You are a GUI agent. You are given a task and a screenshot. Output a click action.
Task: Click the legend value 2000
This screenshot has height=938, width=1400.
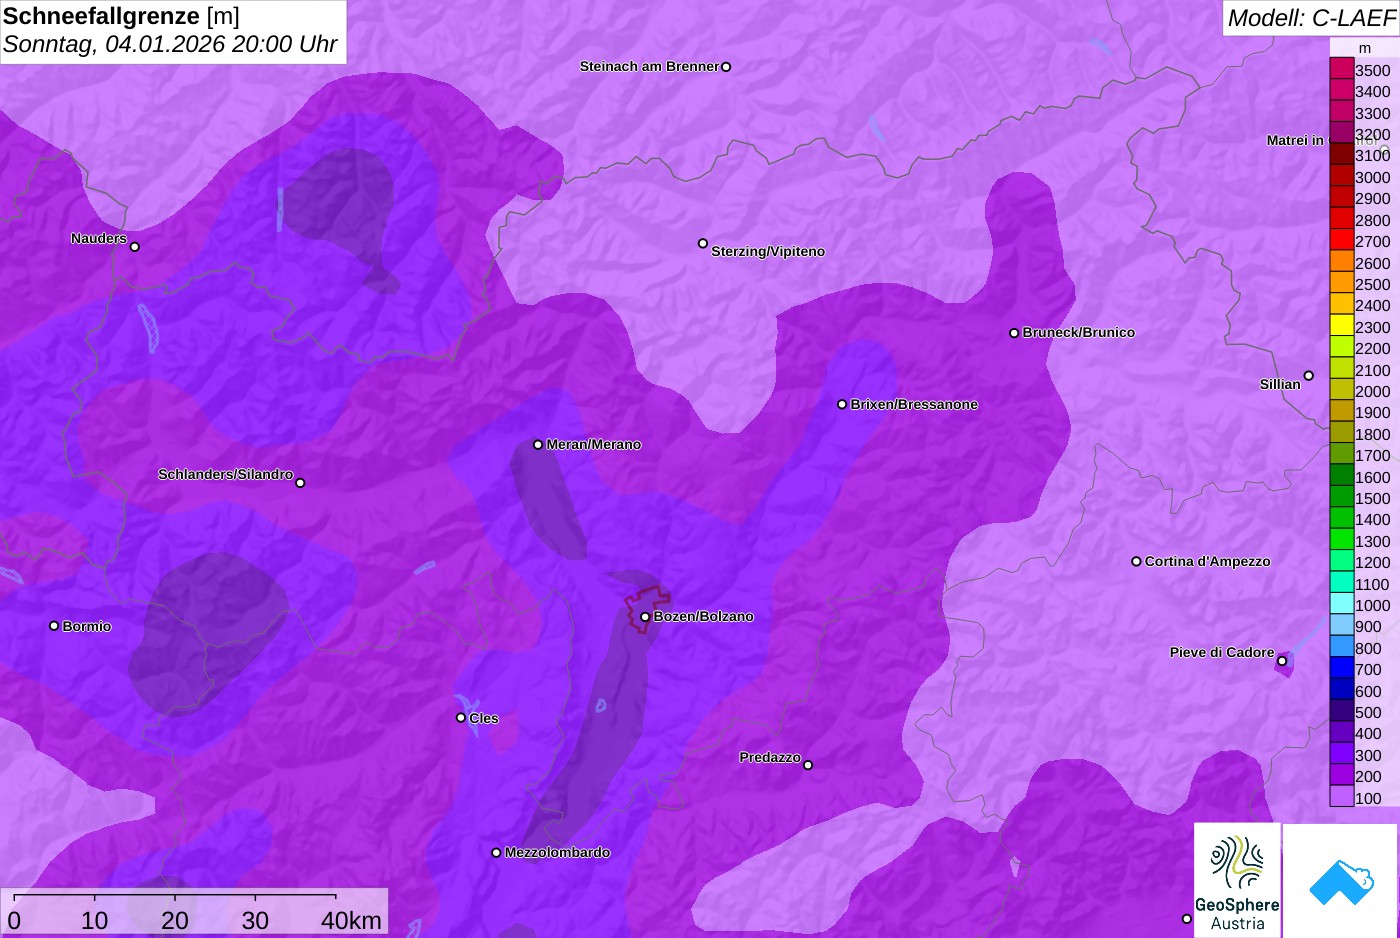pos(1372,392)
